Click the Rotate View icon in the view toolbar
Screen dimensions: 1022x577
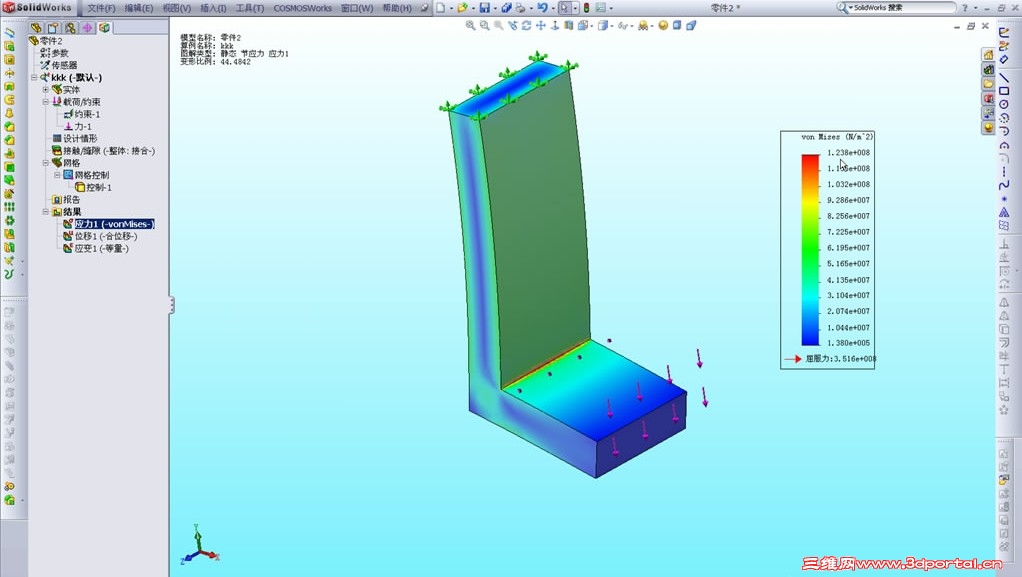pyautogui.click(x=527, y=25)
